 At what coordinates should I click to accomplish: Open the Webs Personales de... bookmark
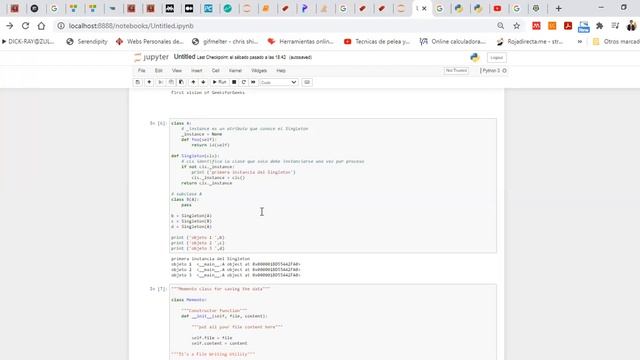[150, 42]
